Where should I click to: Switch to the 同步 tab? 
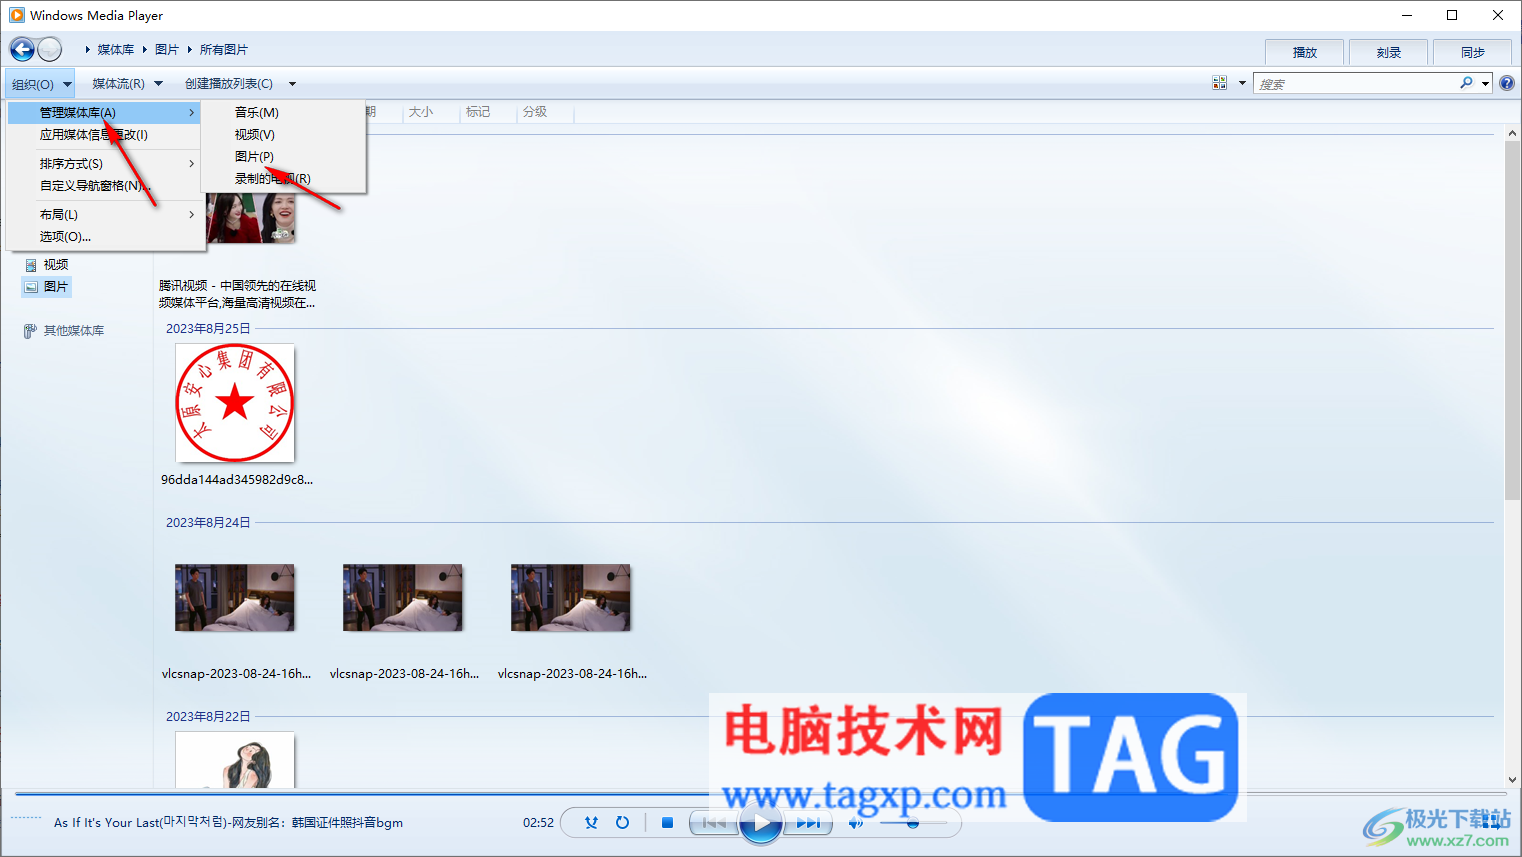[1473, 52]
